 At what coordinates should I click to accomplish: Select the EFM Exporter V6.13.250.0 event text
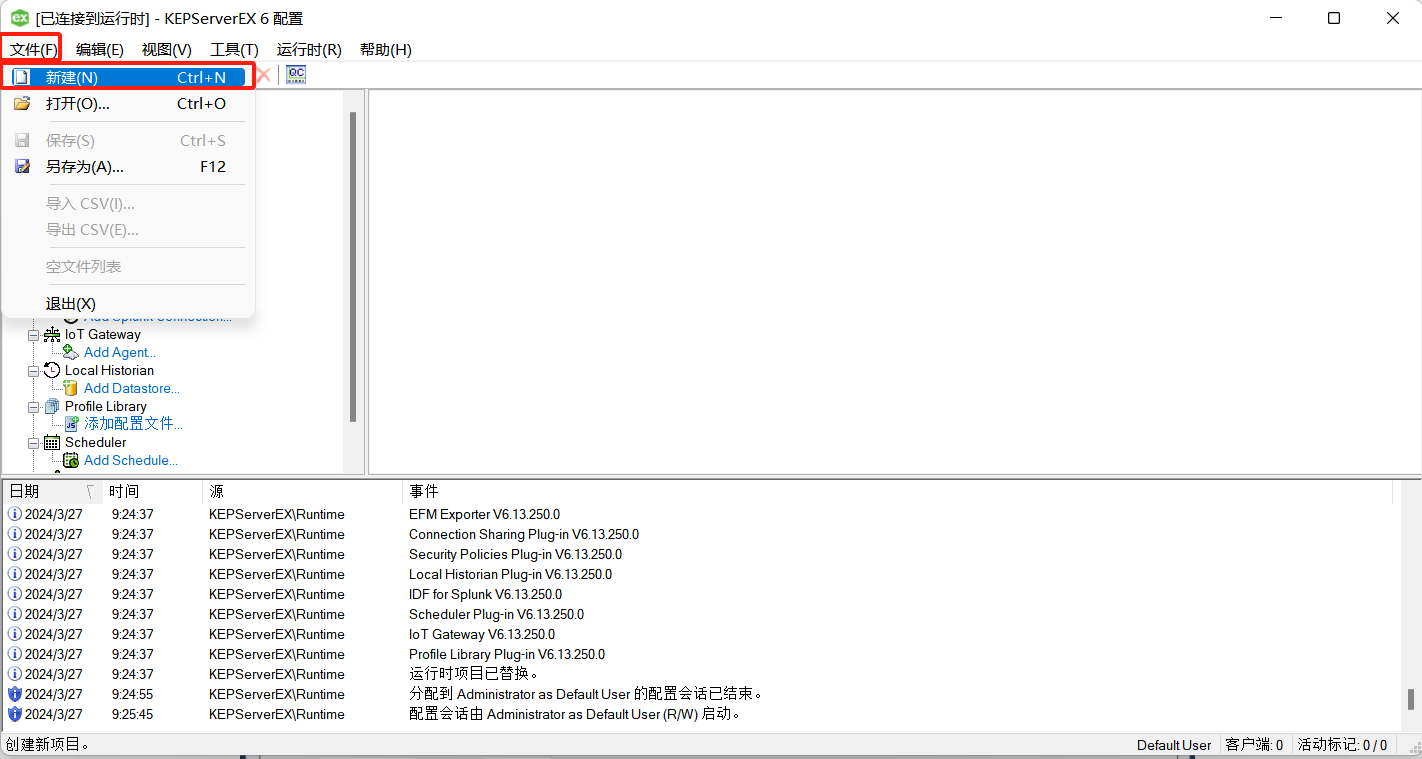[x=484, y=515]
